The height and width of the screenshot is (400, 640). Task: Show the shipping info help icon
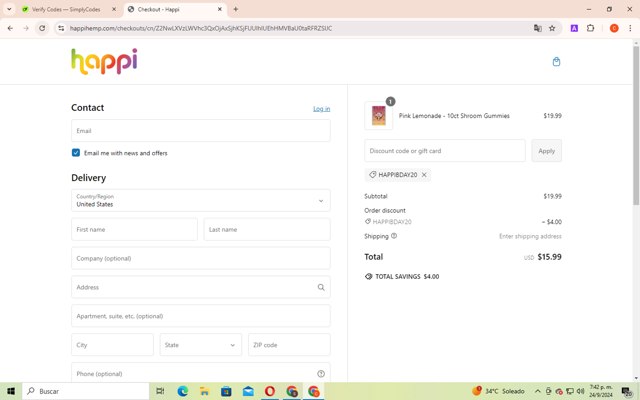coord(394,236)
